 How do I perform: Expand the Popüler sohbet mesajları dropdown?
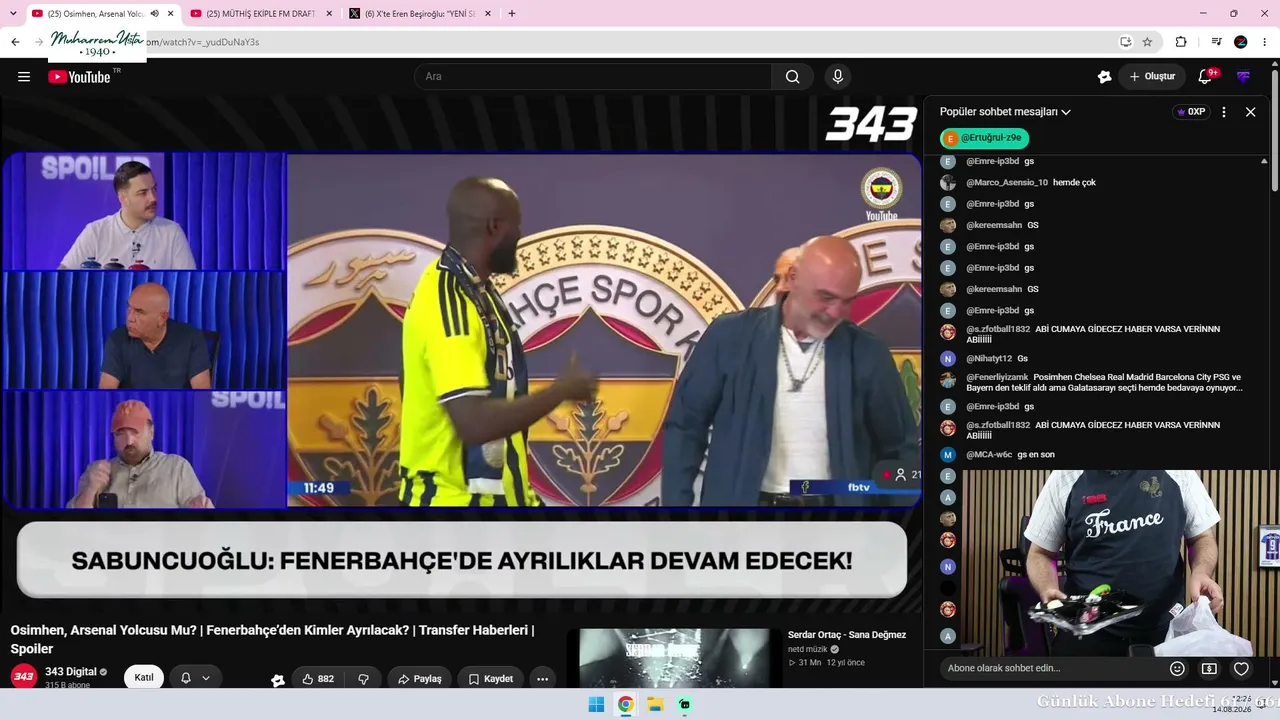click(1005, 112)
